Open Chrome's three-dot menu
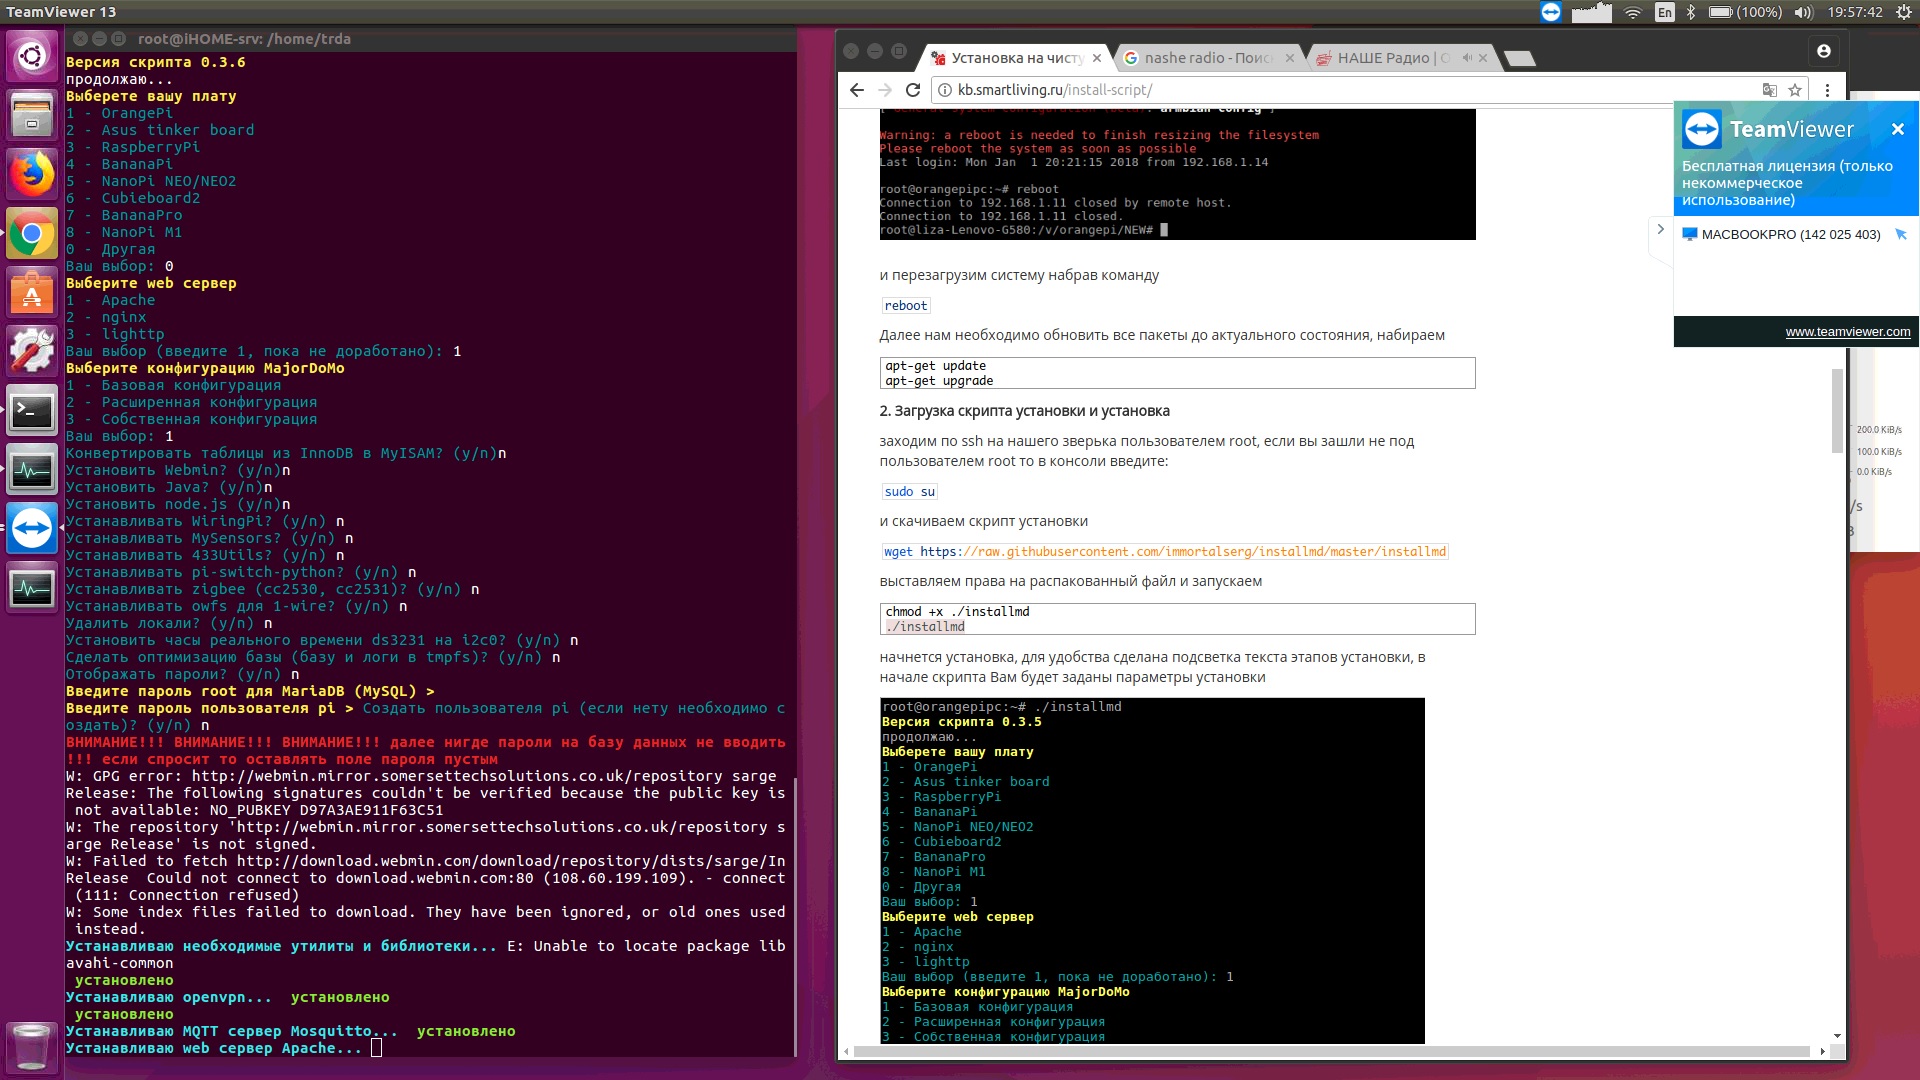Screen dimensions: 1920x1080 coord(1829,90)
